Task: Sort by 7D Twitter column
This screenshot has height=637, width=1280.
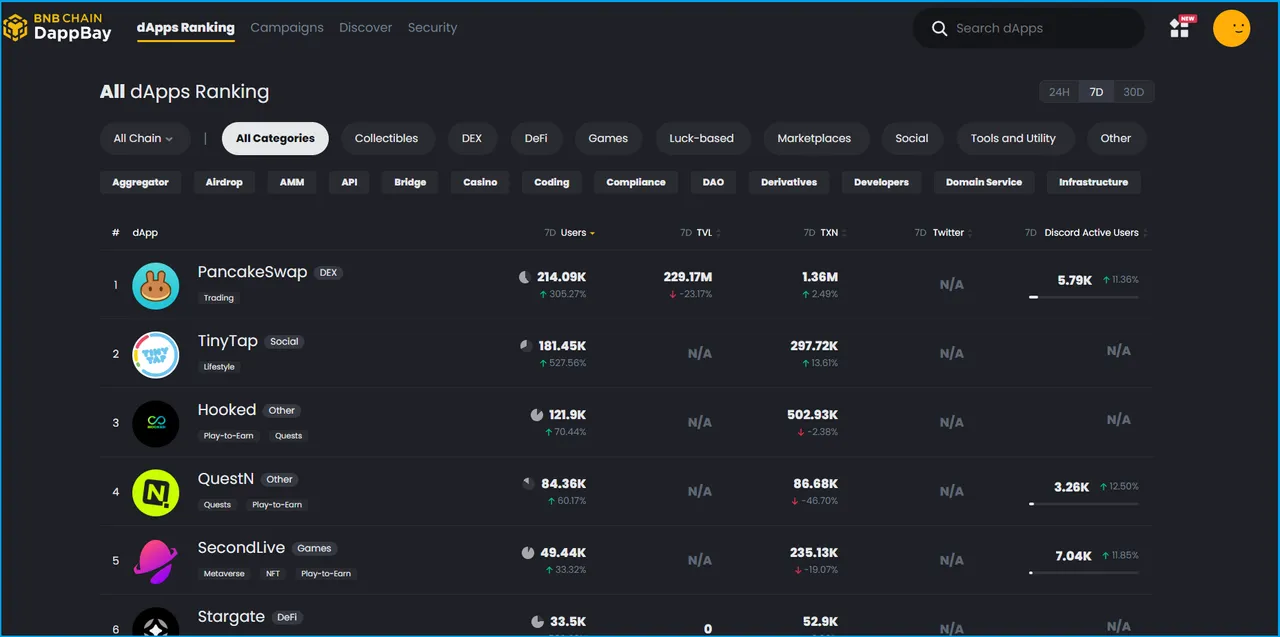Action: (943, 233)
